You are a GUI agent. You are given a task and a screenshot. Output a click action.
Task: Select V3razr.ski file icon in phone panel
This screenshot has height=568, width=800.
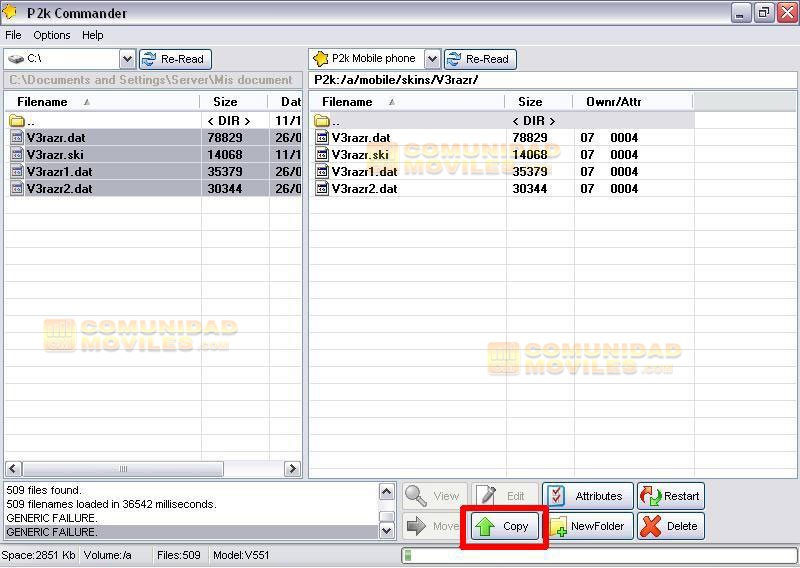[322, 155]
